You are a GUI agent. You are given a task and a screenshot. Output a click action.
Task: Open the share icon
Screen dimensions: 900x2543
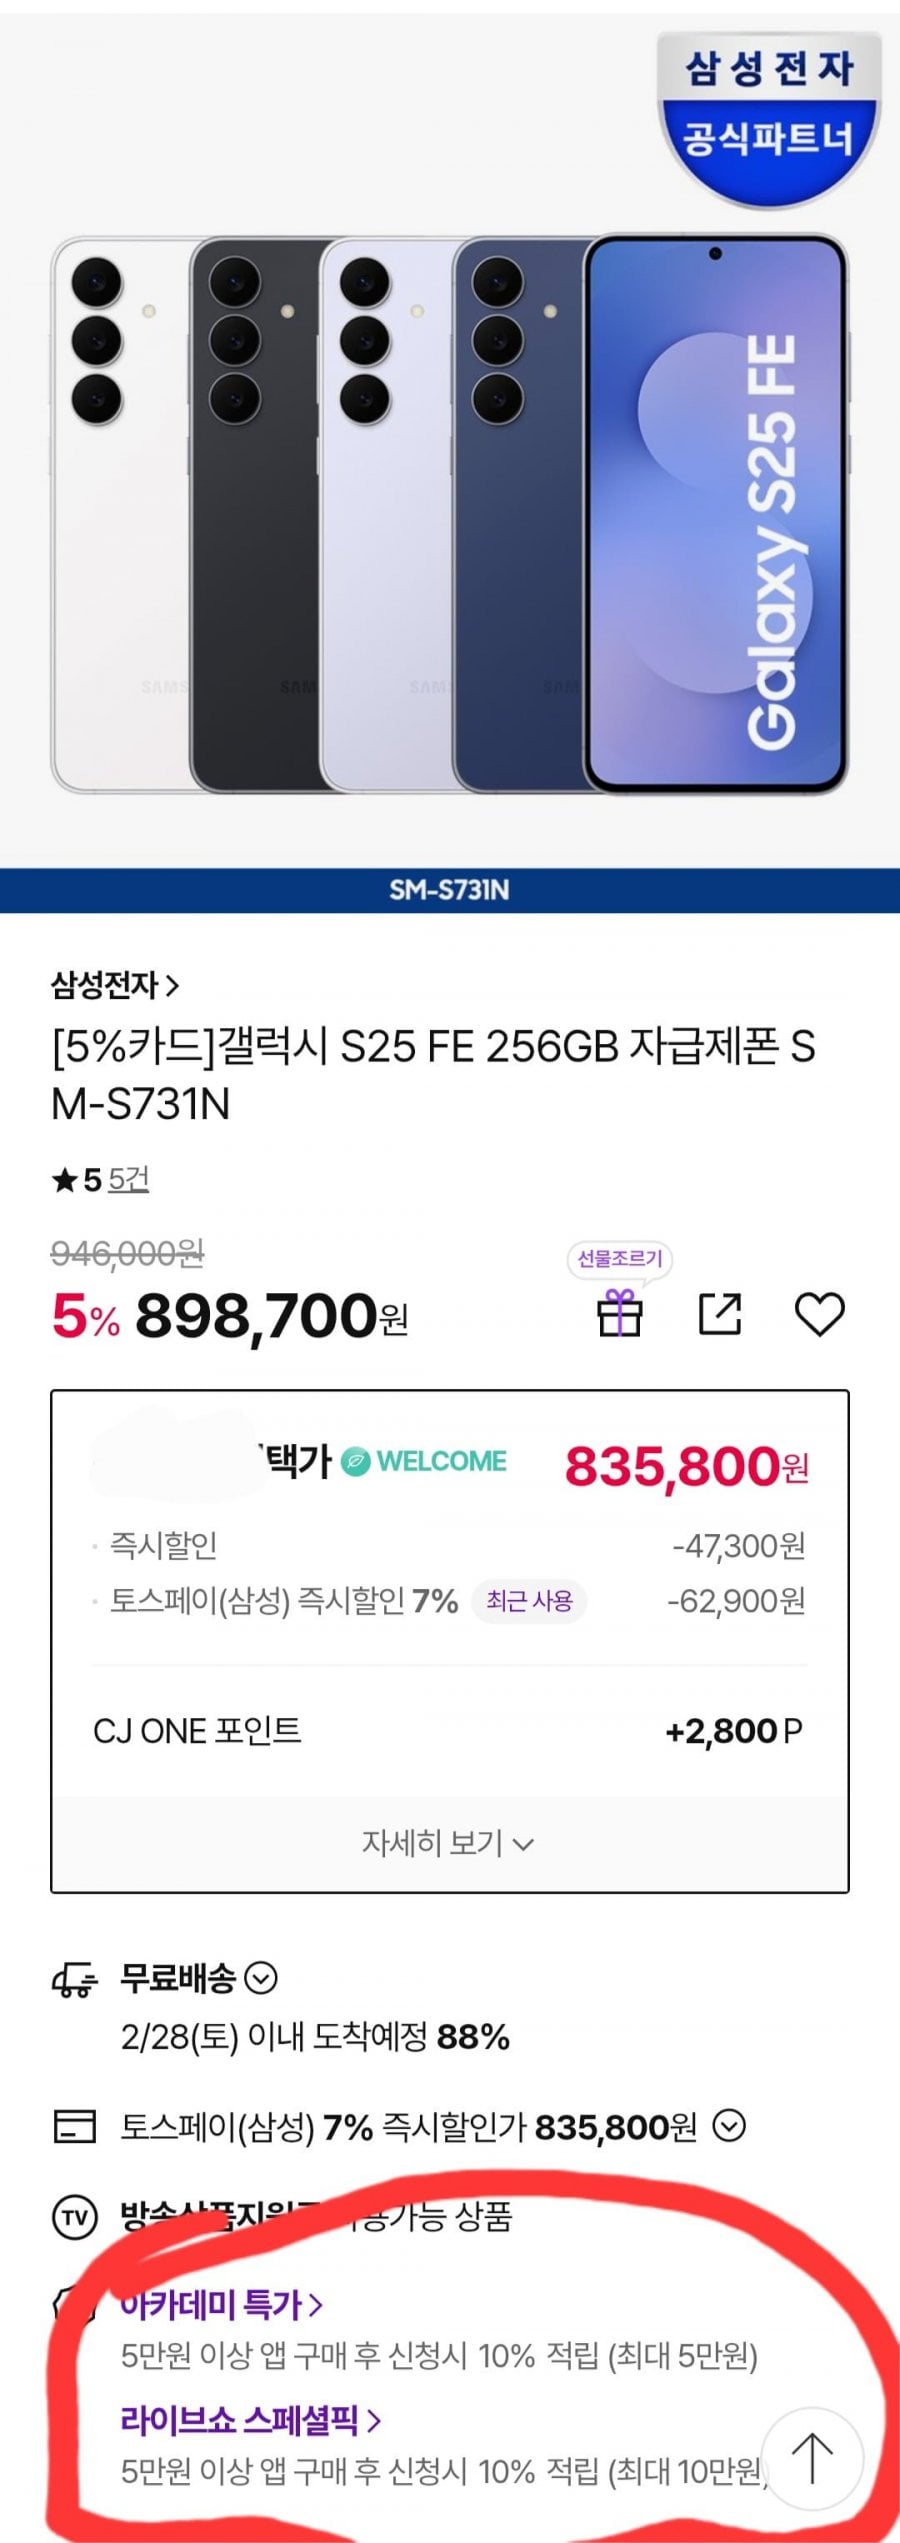click(719, 1313)
